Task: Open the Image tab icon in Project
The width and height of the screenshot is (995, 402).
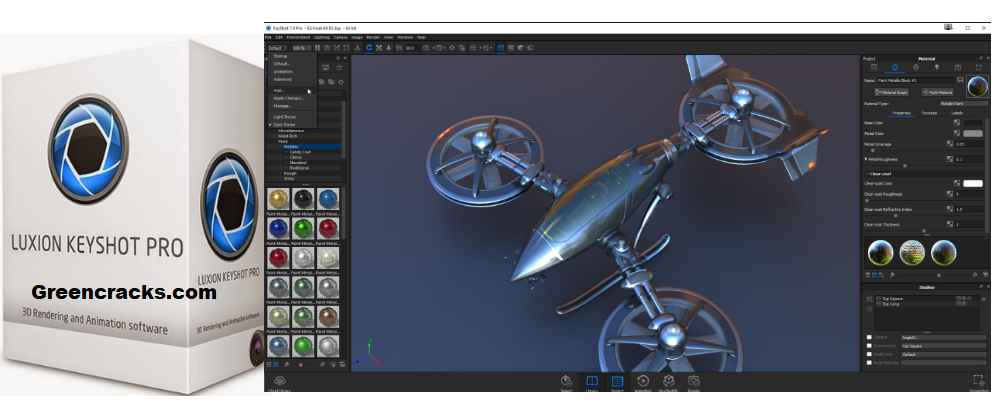Action: [x=978, y=67]
